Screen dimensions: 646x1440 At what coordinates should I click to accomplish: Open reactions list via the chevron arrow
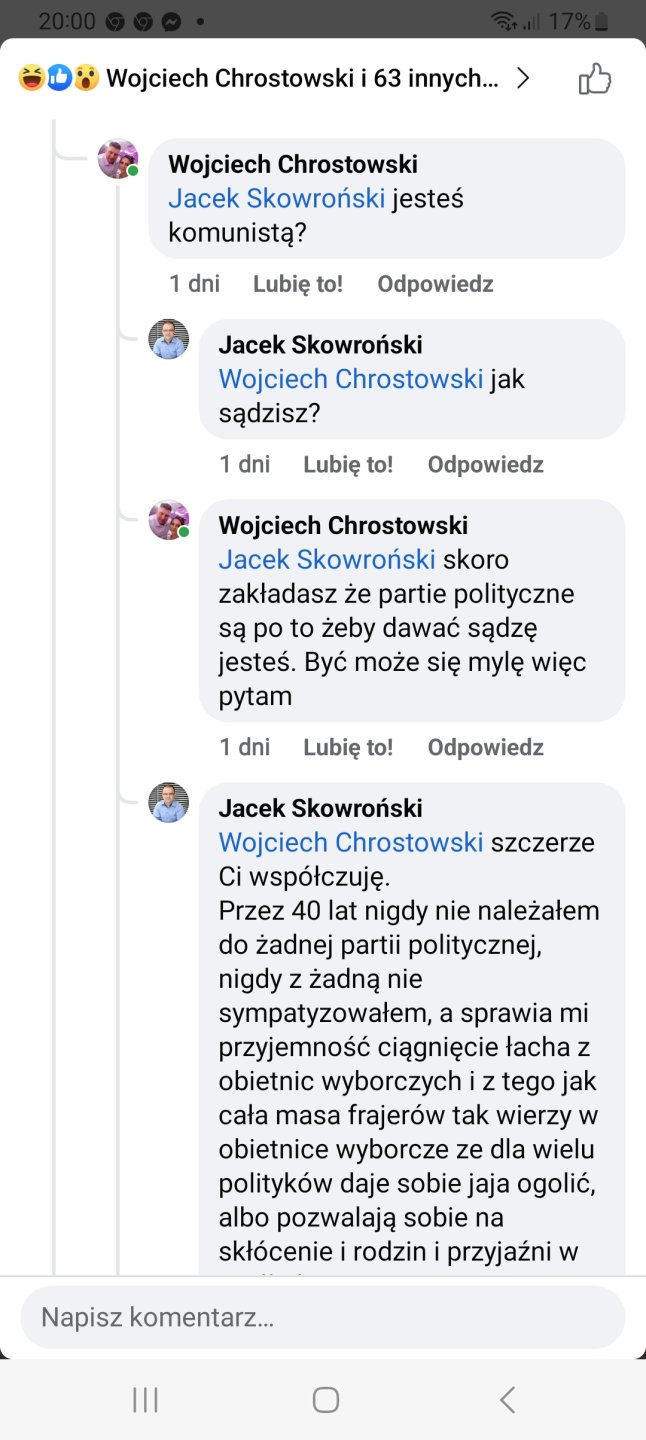522,79
